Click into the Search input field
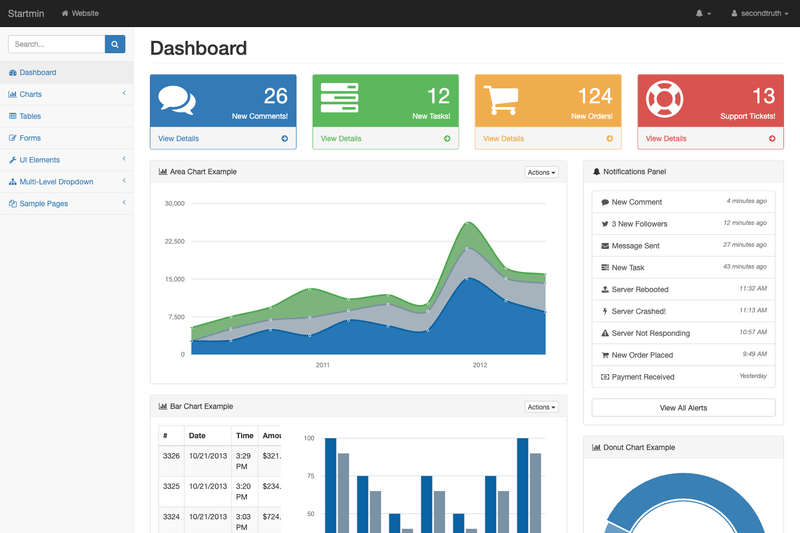 click(x=57, y=44)
